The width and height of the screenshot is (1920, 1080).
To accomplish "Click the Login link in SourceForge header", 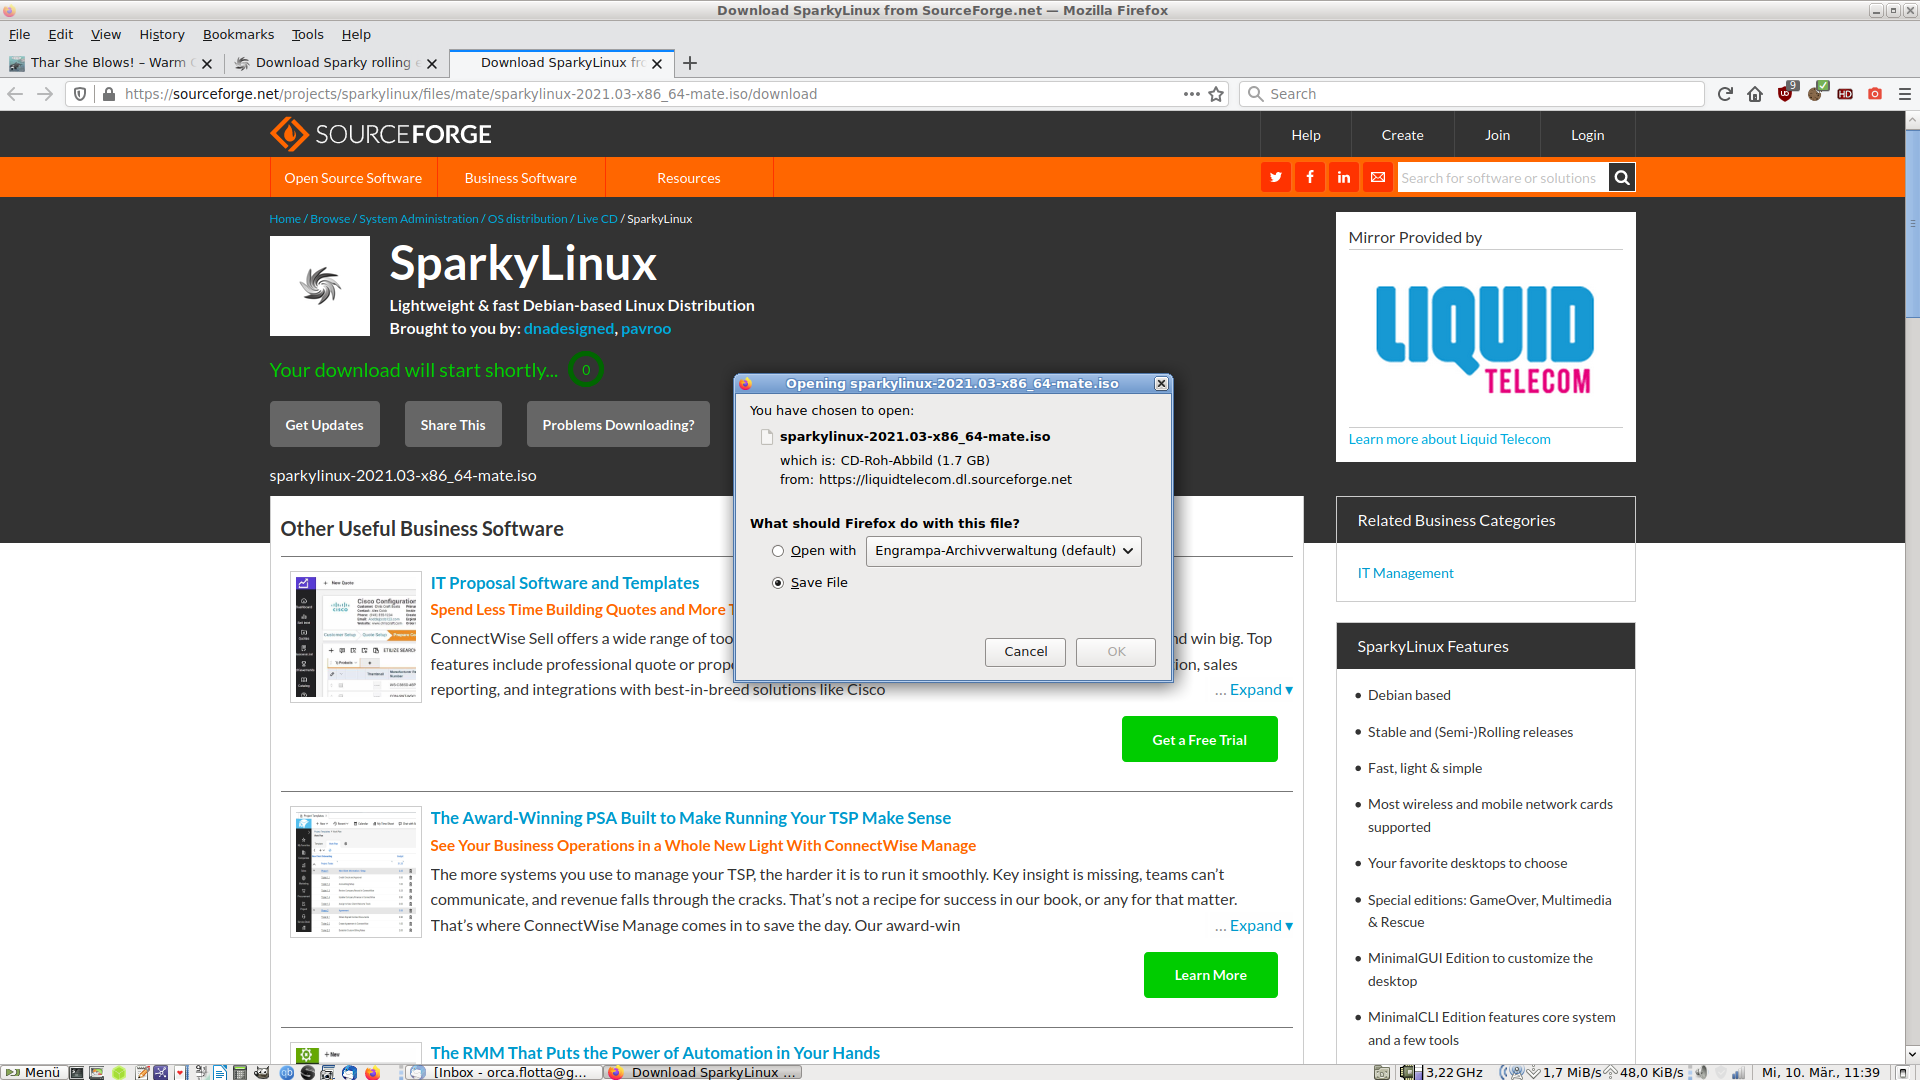I will pos(1587,135).
